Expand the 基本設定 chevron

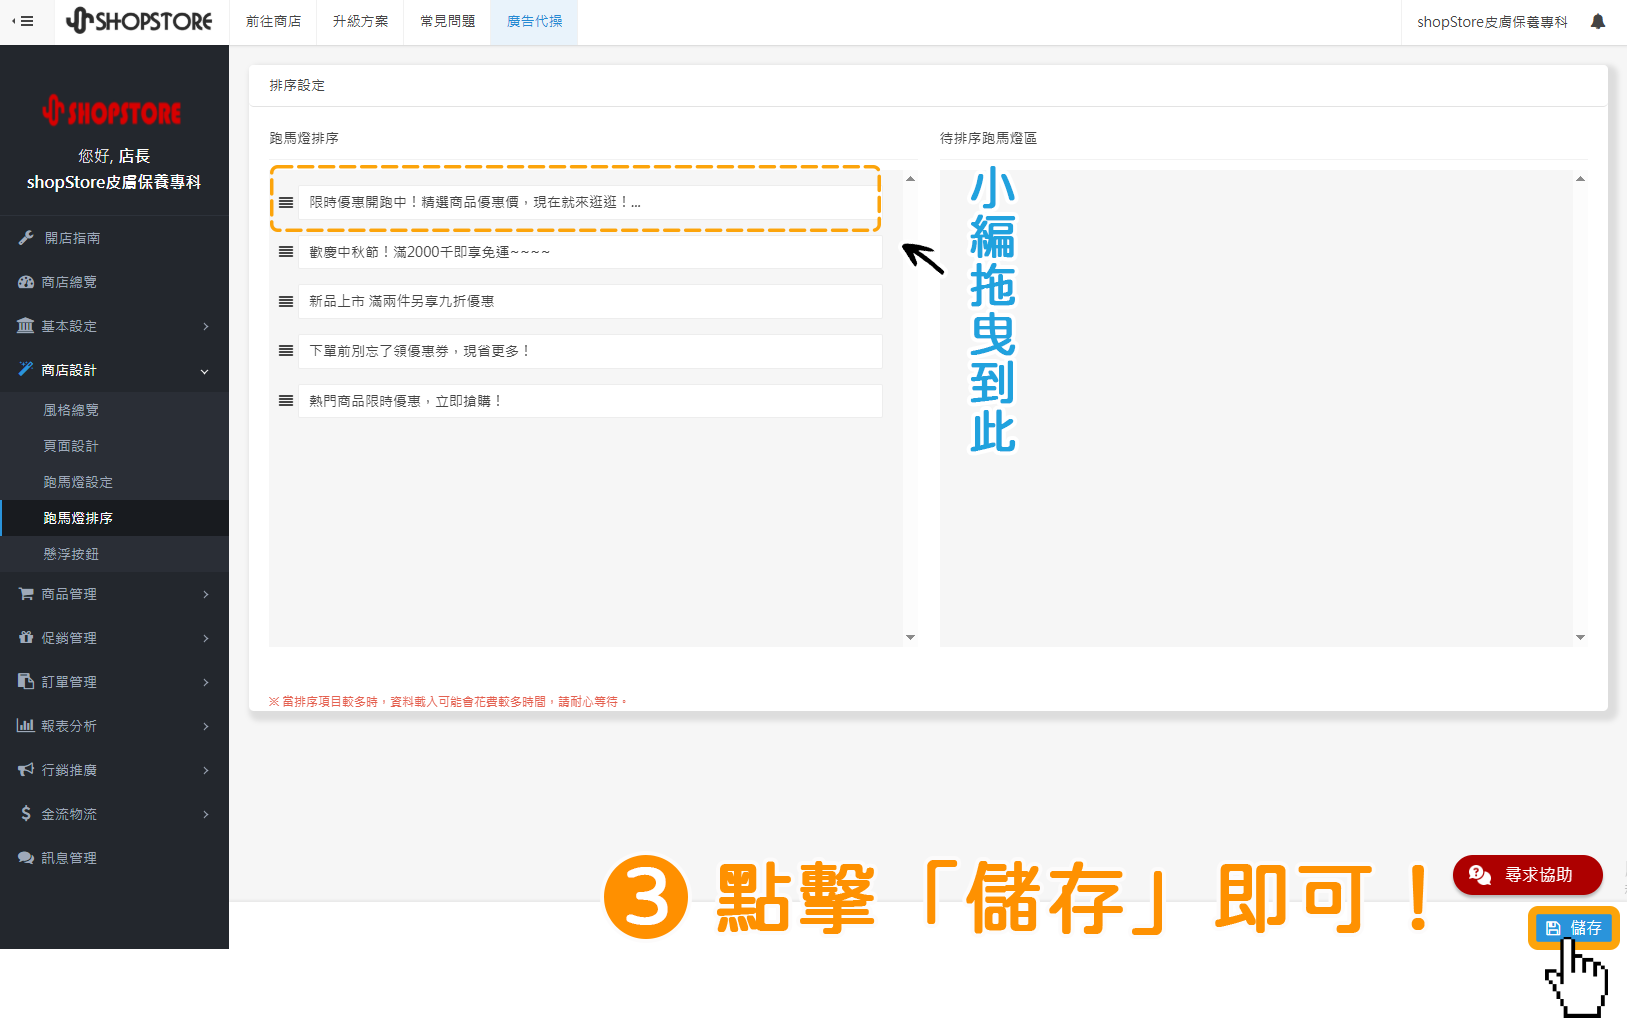click(x=206, y=327)
